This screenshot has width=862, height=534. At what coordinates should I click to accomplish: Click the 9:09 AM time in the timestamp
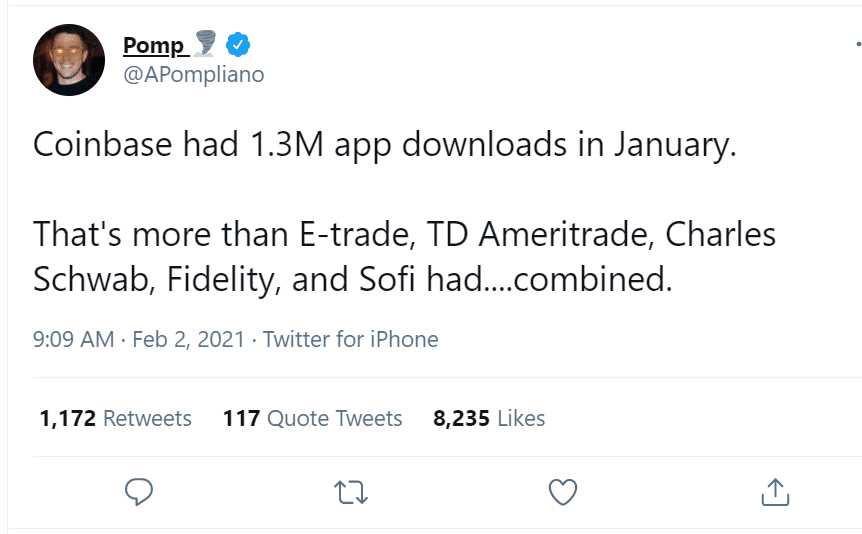pos(73,339)
